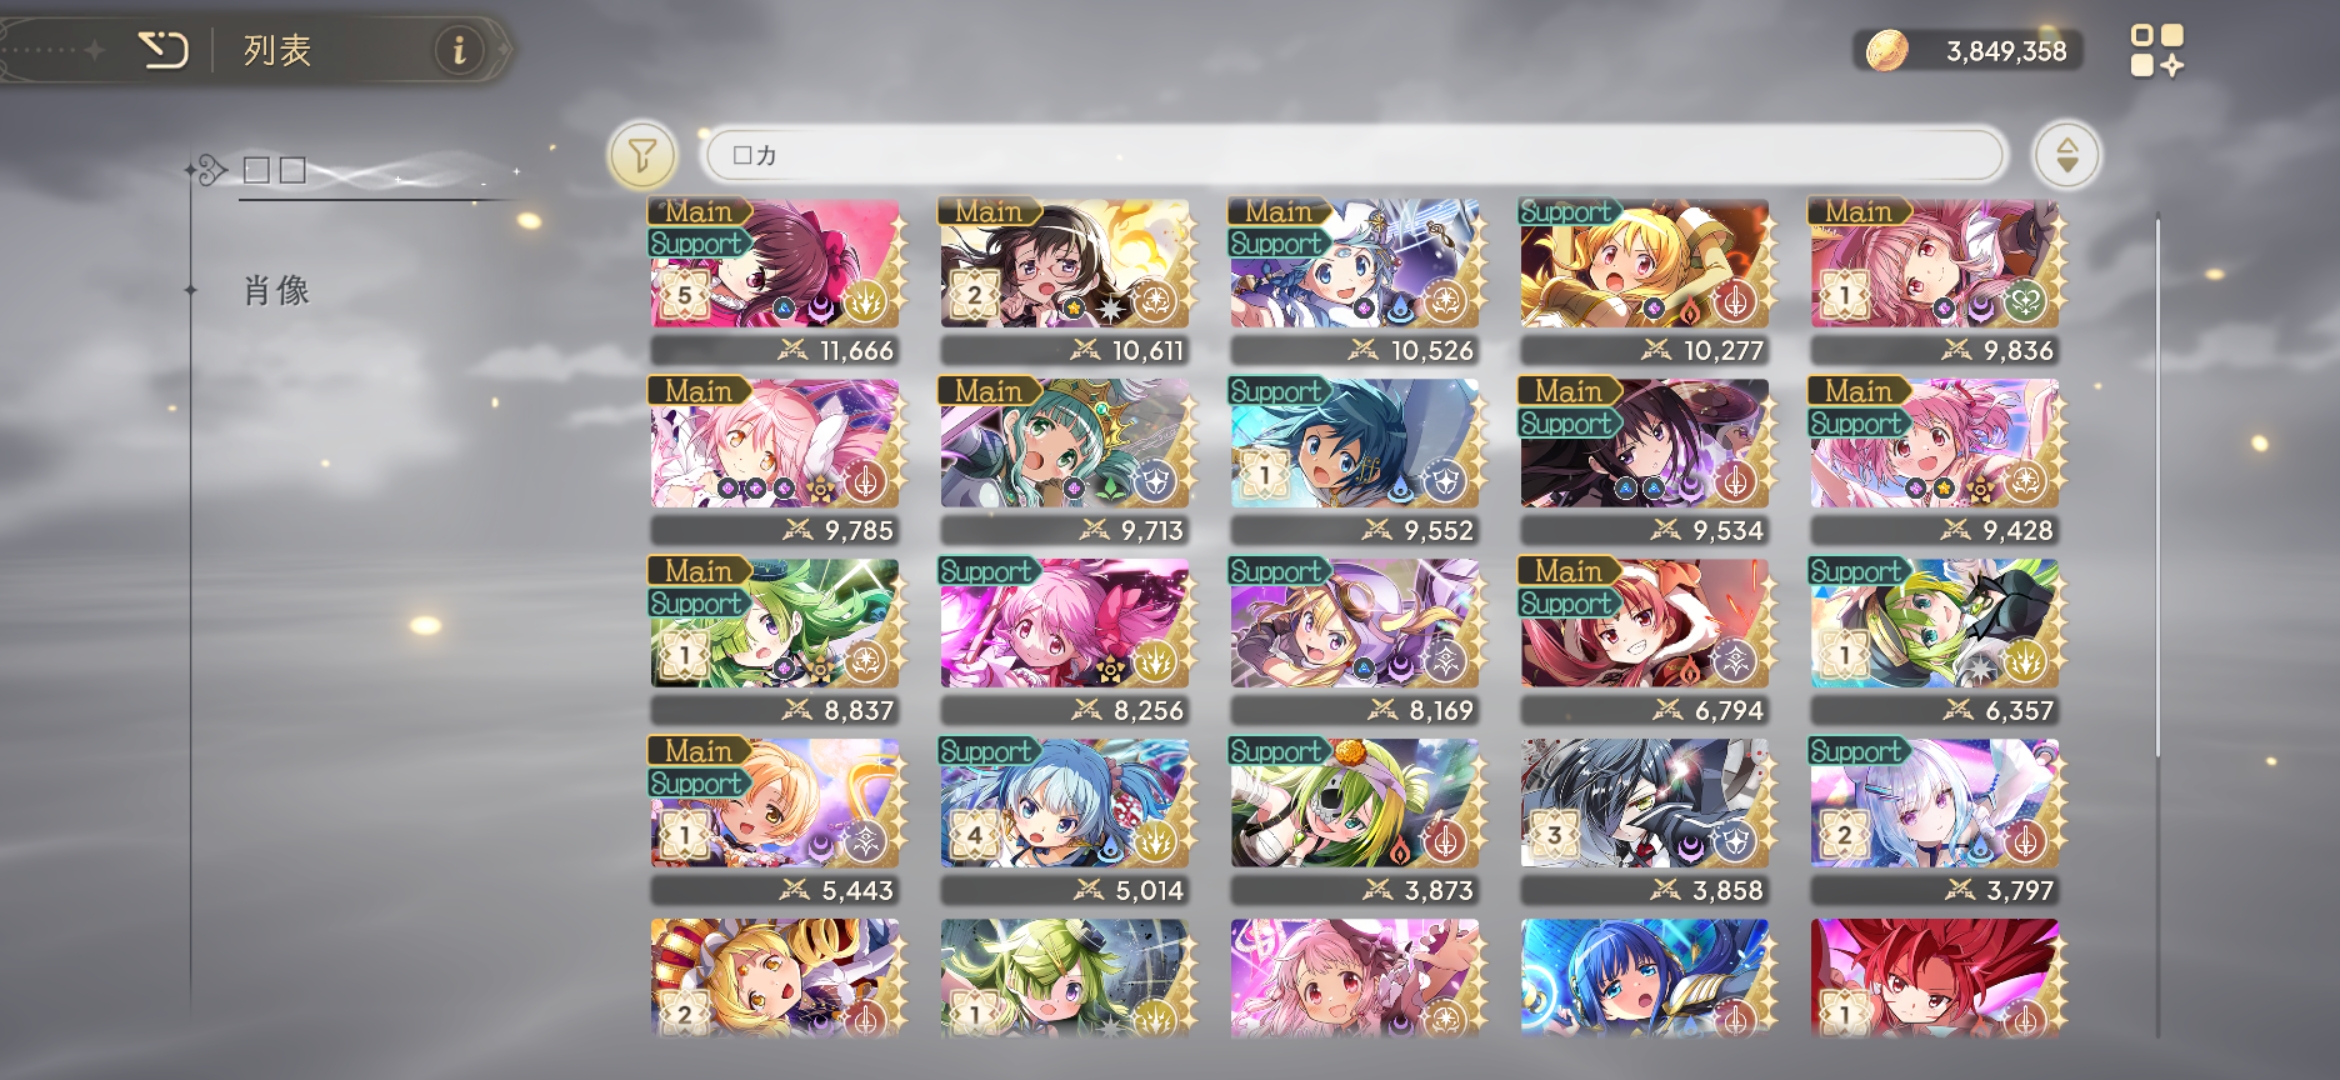Select the black-haired card with 3,858
This screenshot has width=2340, height=1080.
pyautogui.click(x=1645, y=821)
